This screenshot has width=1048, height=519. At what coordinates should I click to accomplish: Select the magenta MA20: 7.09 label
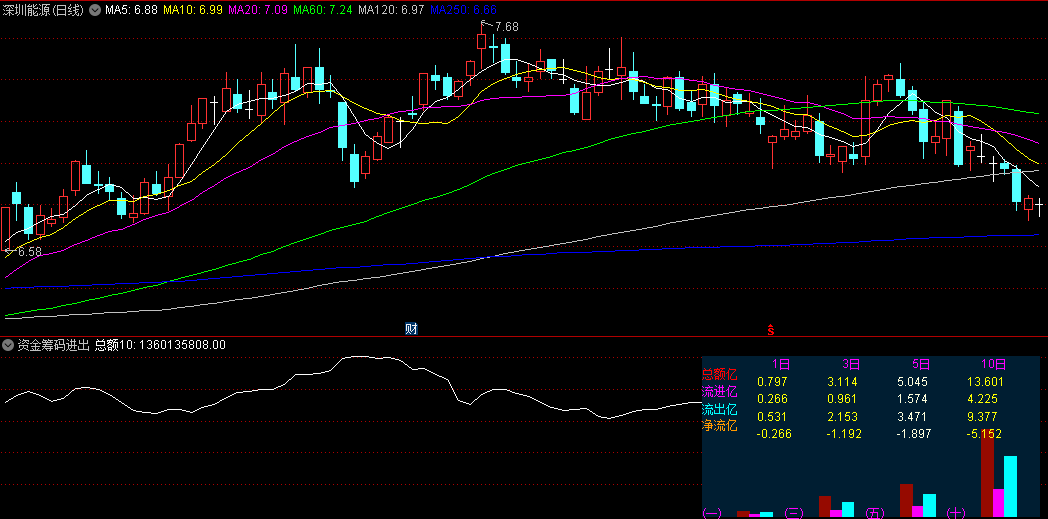click(259, 10)
